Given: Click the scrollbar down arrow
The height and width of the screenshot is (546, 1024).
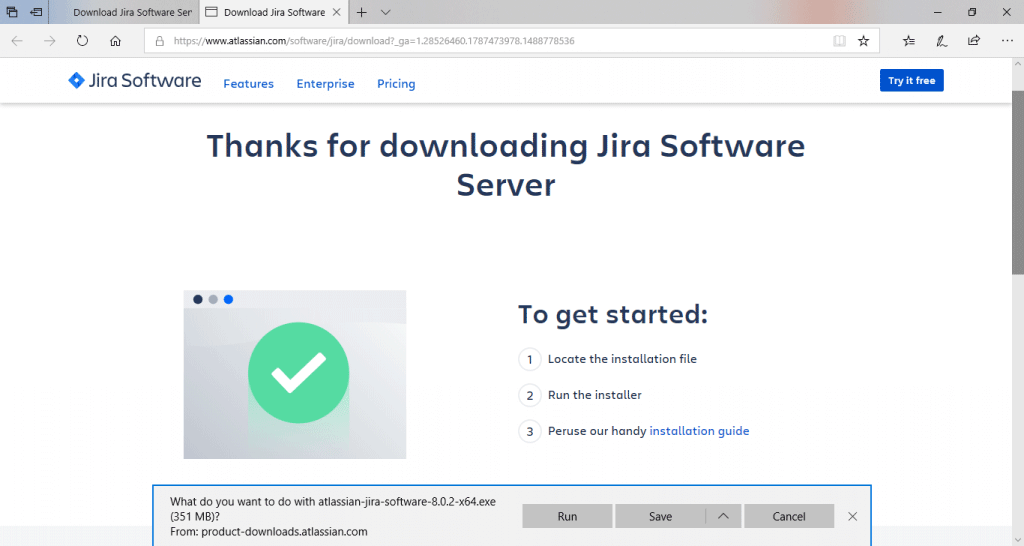Looking at the screenshot, I should (x=1017, y=540).
